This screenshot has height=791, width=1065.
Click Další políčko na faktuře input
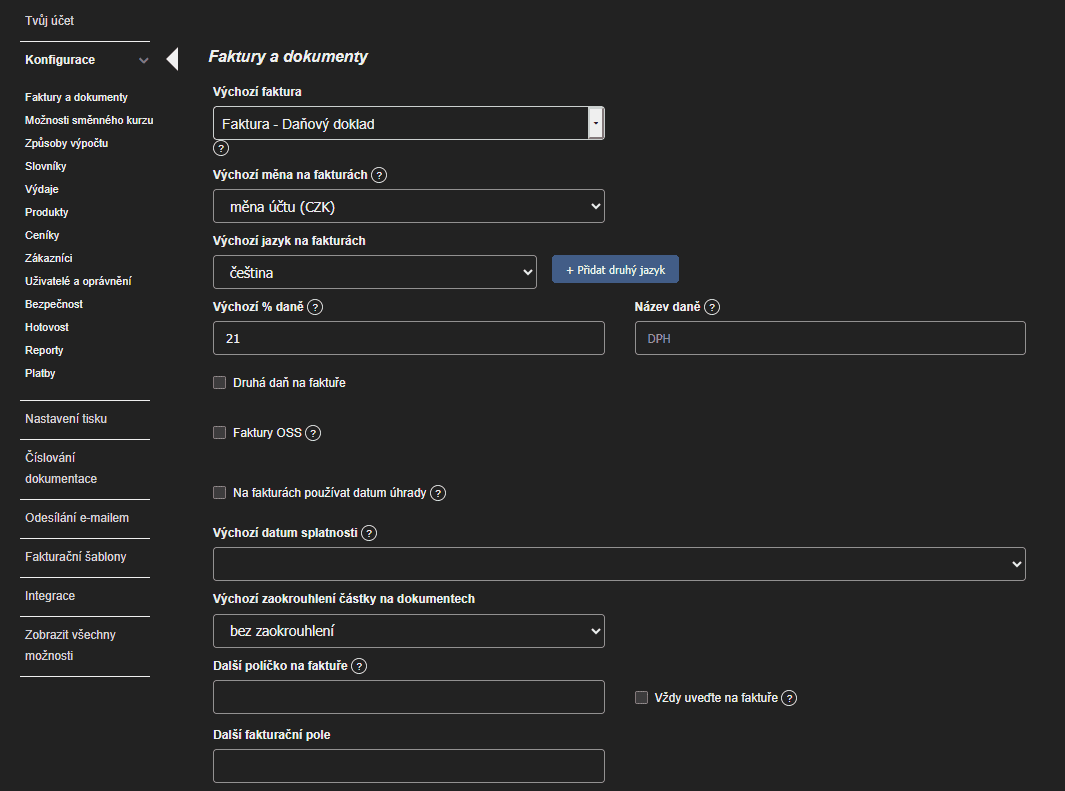click(409, 697)
